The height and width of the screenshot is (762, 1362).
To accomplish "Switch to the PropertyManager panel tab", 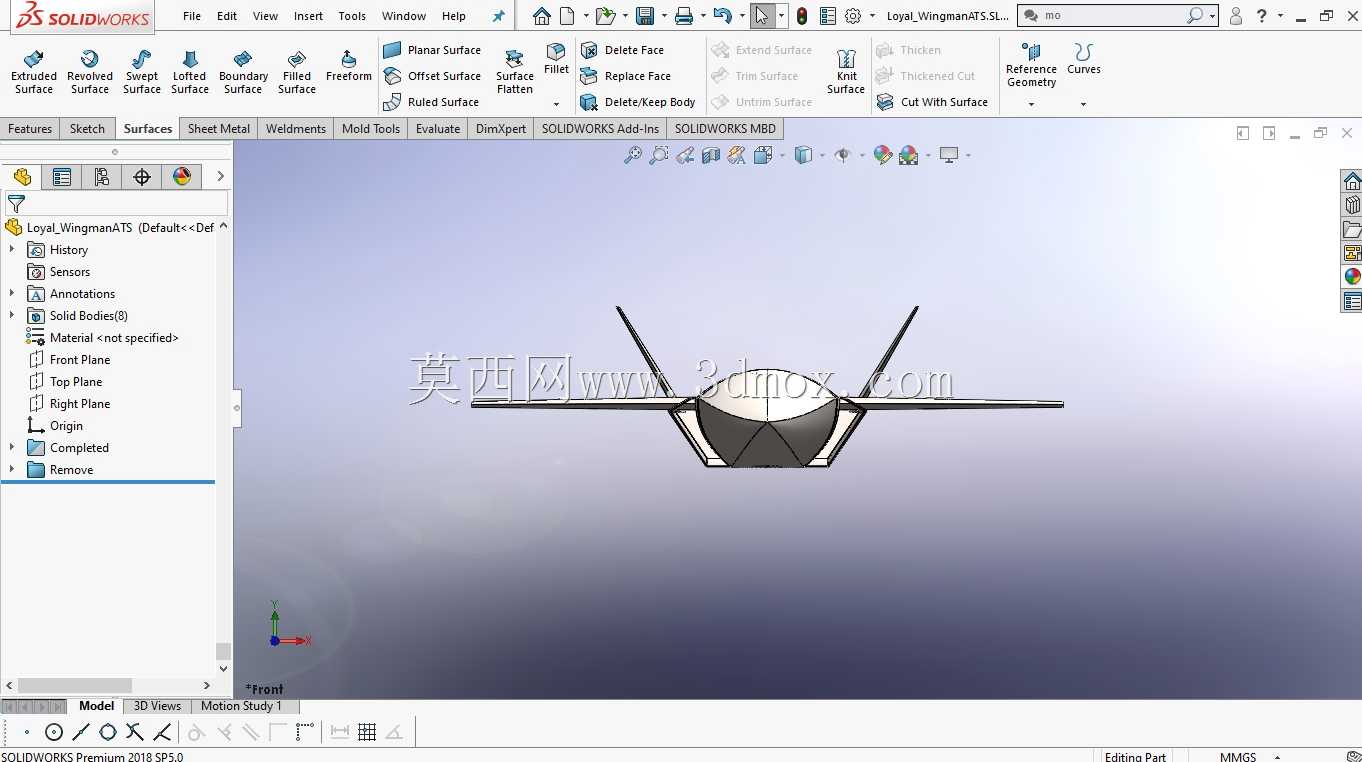I will point(62,177).
